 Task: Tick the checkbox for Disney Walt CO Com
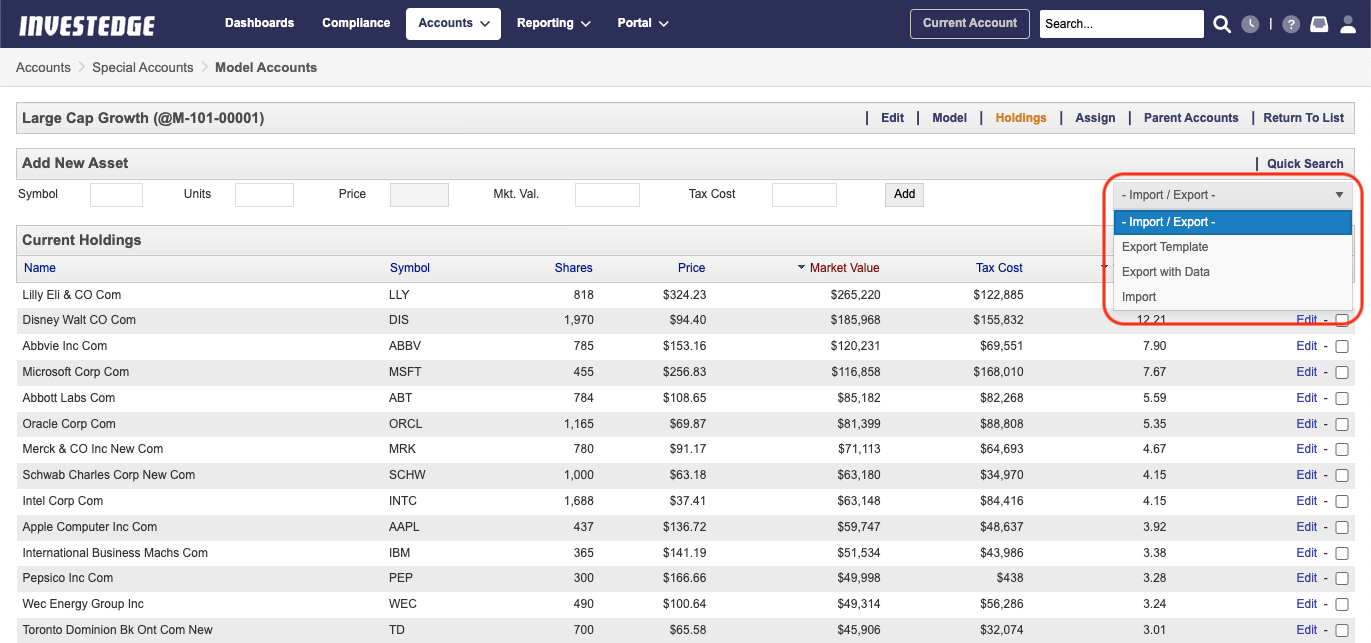tap(1342, 320)
